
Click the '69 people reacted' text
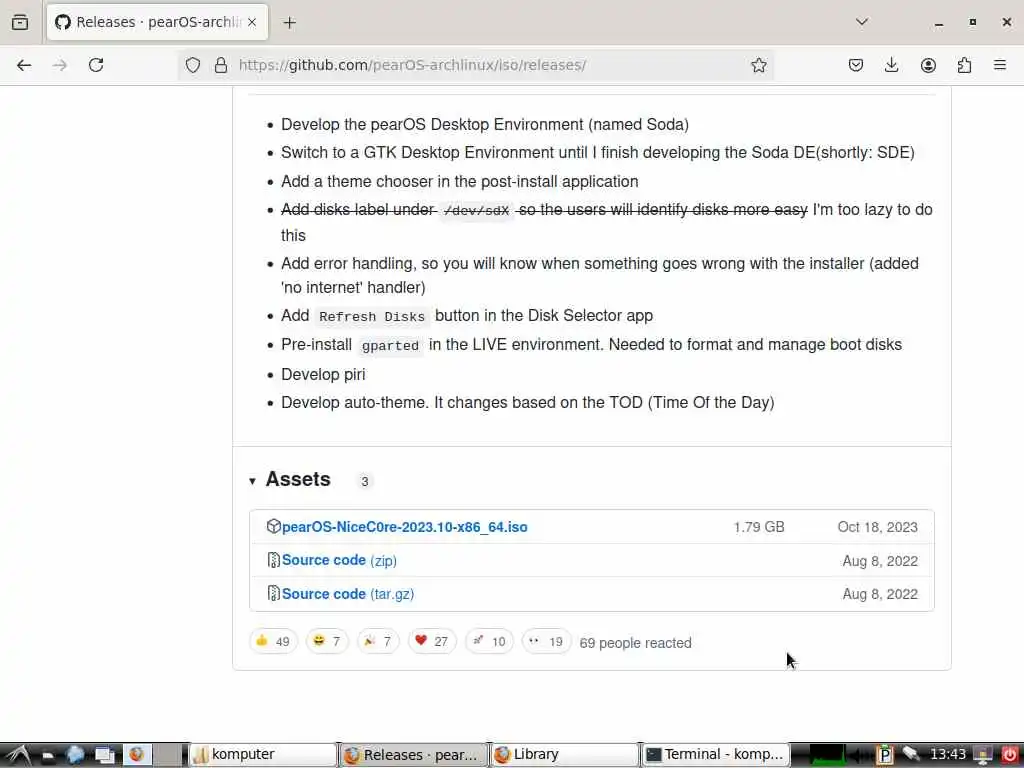click(x=635, y=643)
